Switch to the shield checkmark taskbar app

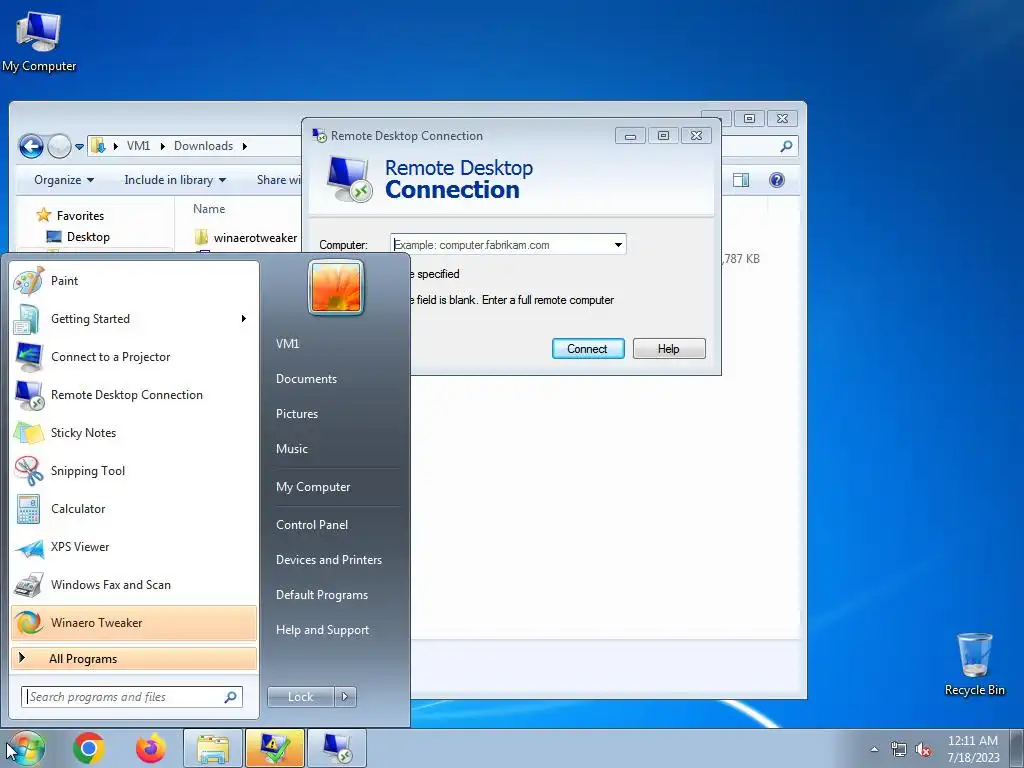click(x=274, y=748)
